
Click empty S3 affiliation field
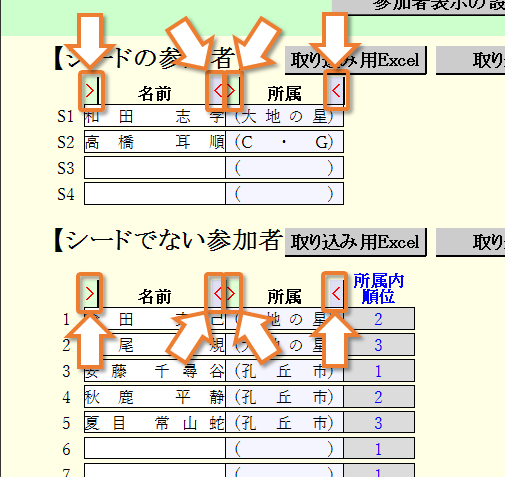(284, 168)
